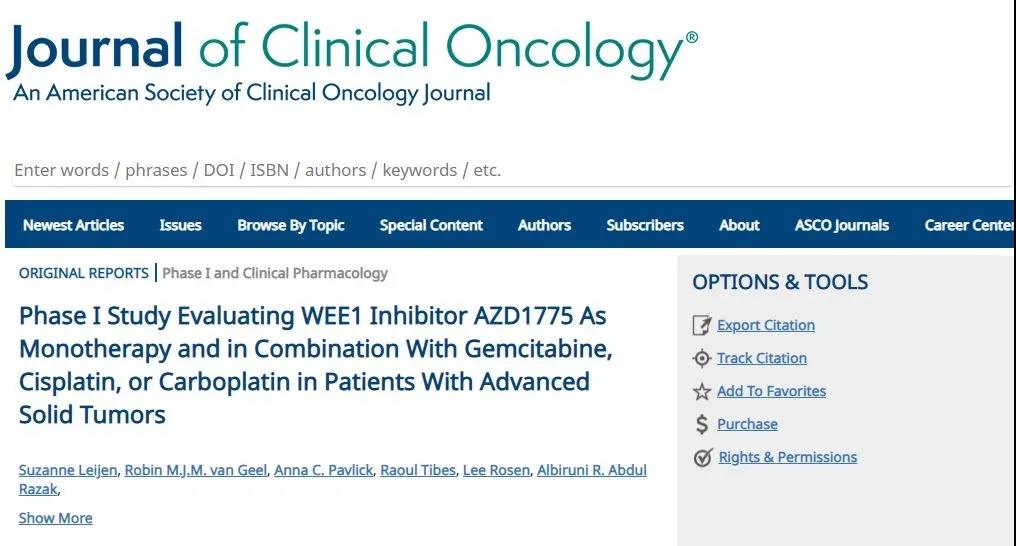Click the Journal of Clinical Oncology logo

pos(350,58)
